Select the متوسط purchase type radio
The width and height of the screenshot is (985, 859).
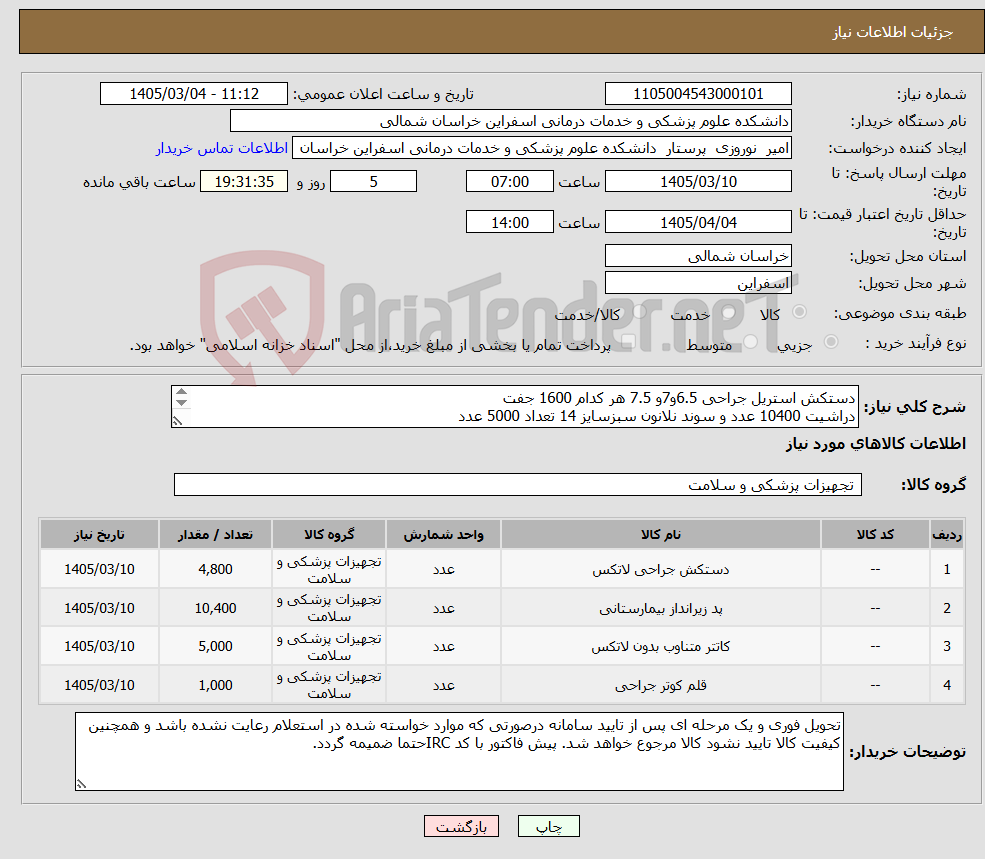[x=750, y=342]
